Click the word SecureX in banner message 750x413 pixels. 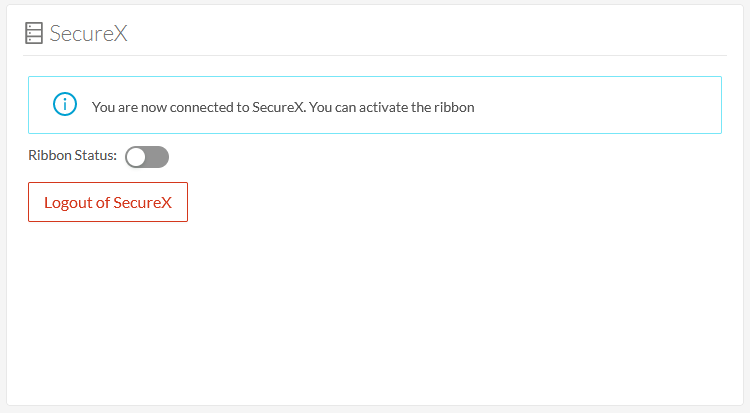(278, 107)
